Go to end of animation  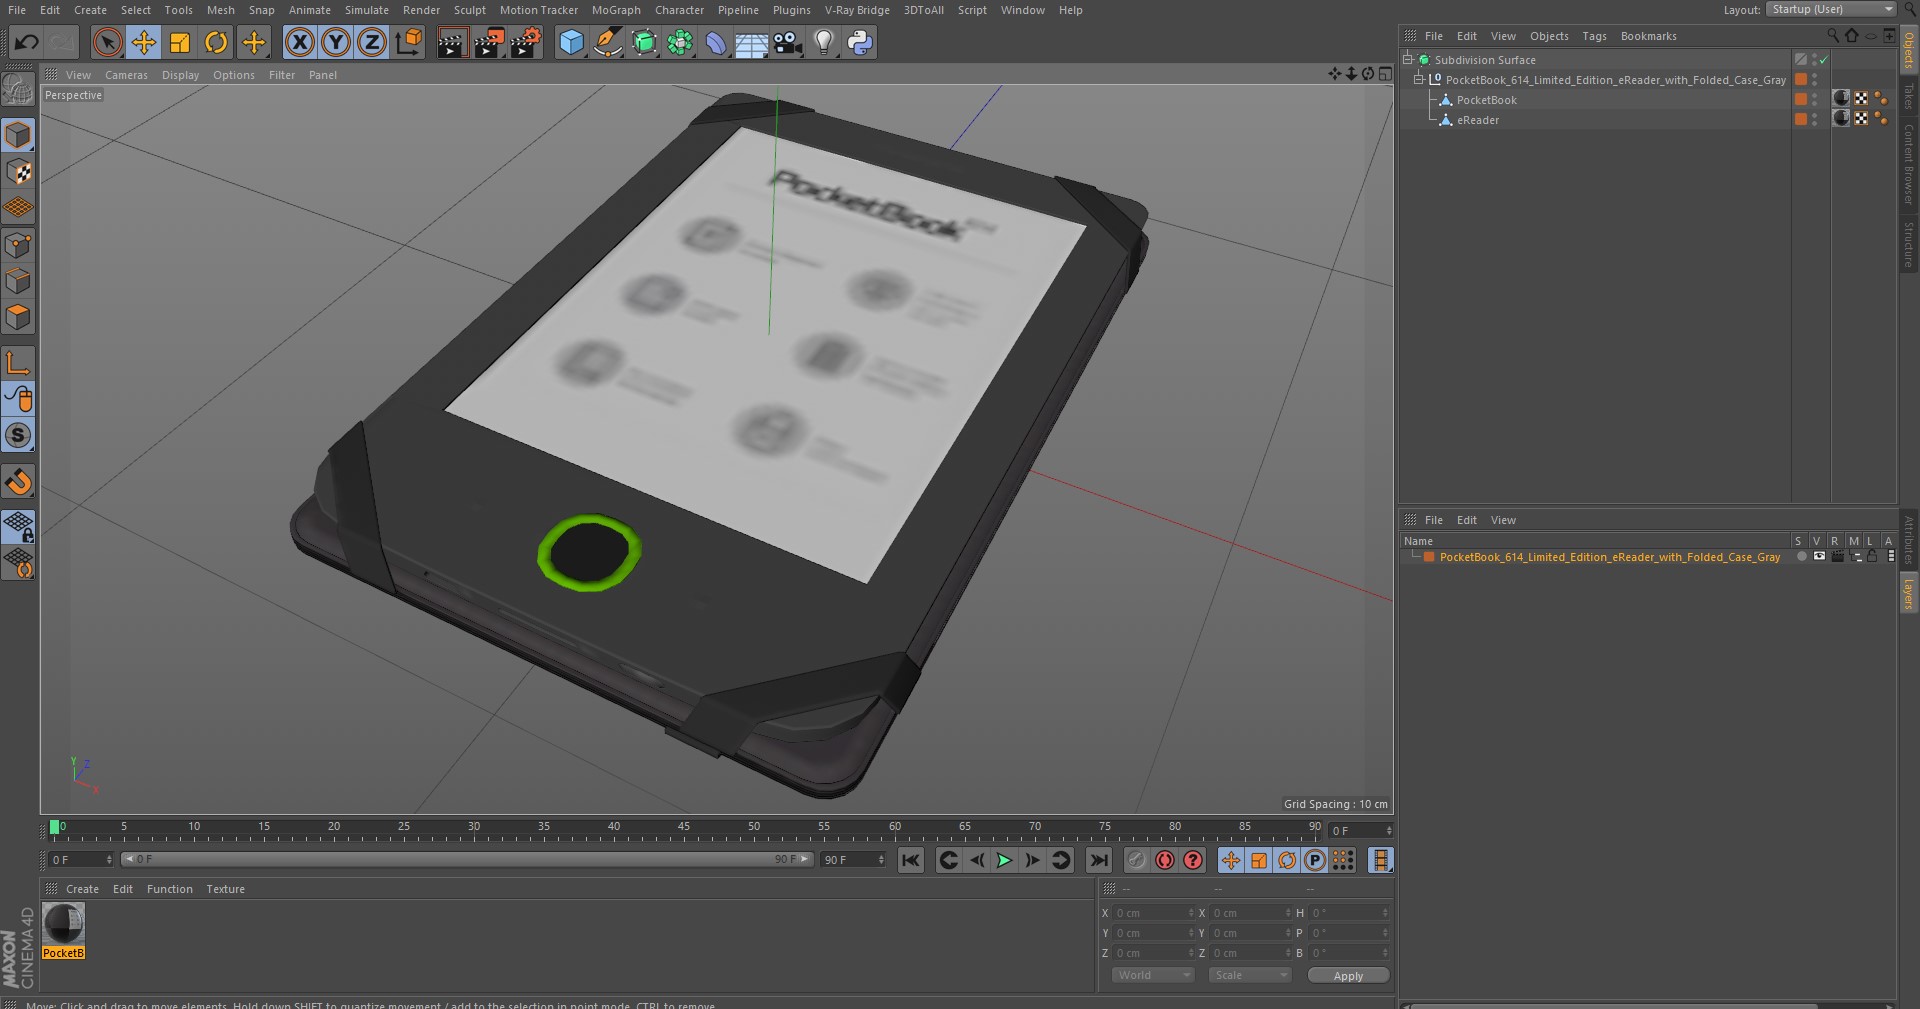[1099, 860]
